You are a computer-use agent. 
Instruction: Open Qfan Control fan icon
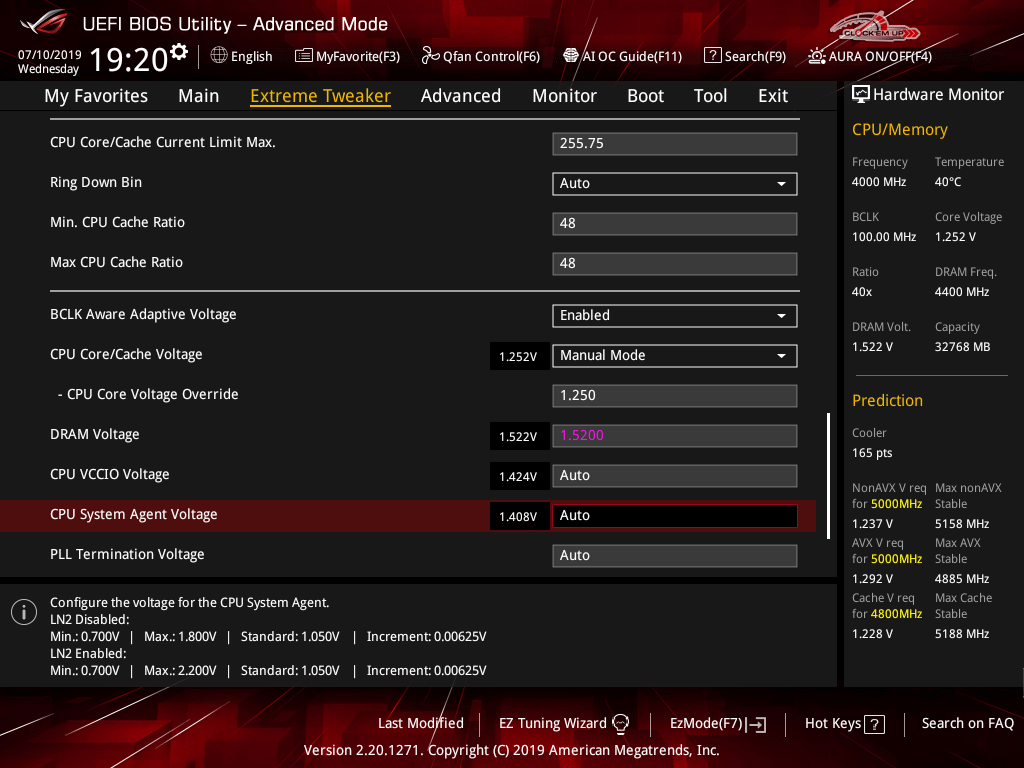tap(431, 56)
